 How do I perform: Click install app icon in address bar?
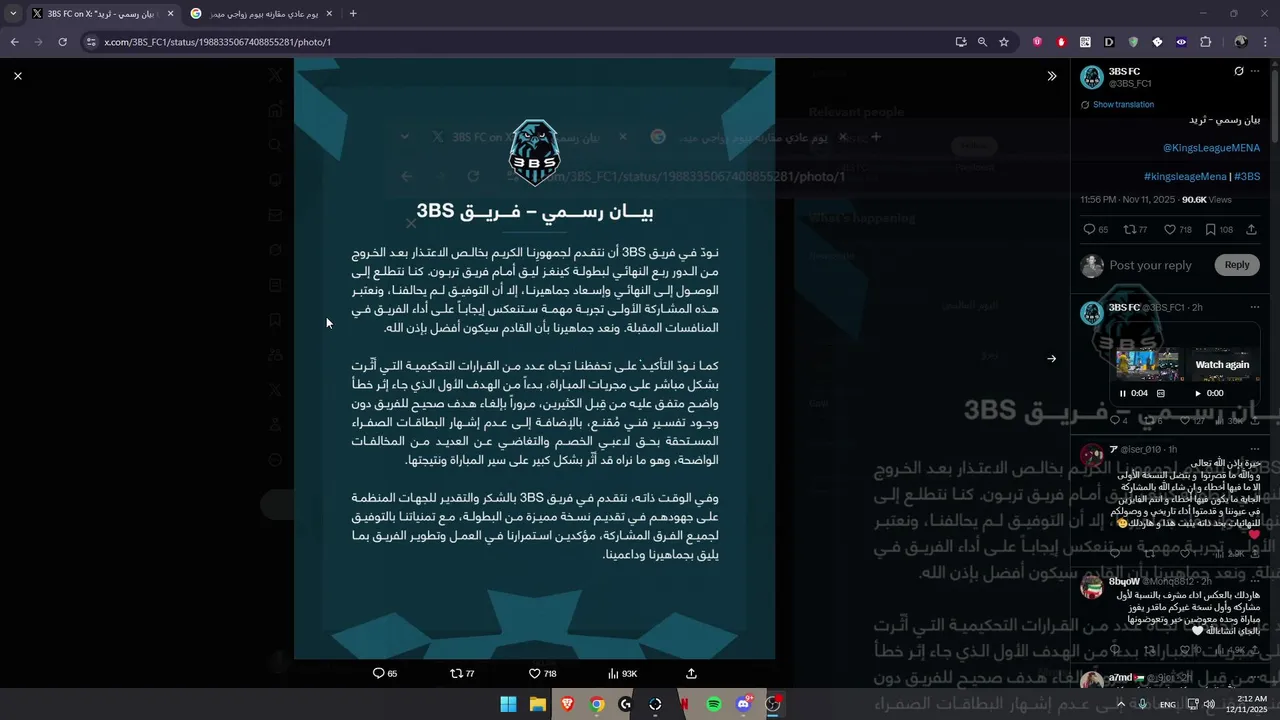coord(961,42)
